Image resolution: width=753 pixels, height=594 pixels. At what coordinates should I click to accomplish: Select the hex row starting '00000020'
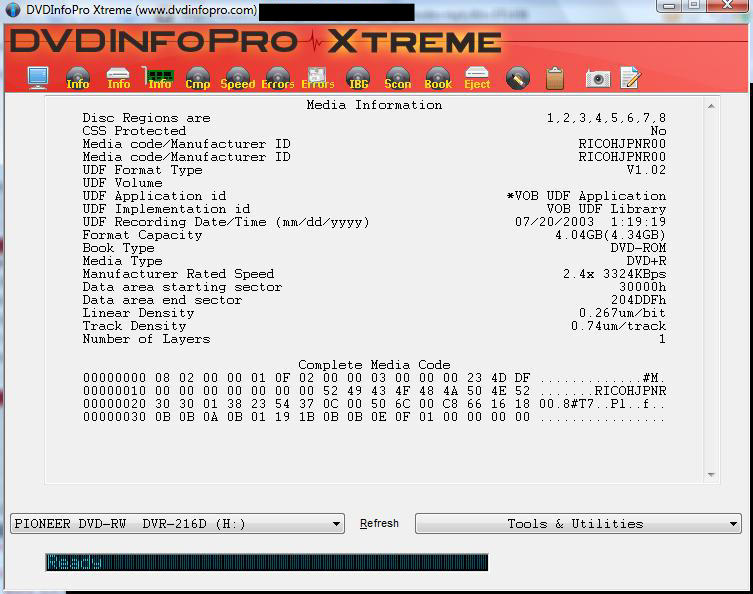click(374, 404)
